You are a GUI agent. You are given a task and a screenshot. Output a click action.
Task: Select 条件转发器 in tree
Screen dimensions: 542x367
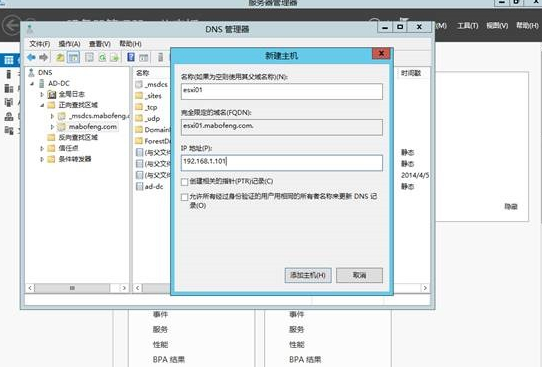75,159
